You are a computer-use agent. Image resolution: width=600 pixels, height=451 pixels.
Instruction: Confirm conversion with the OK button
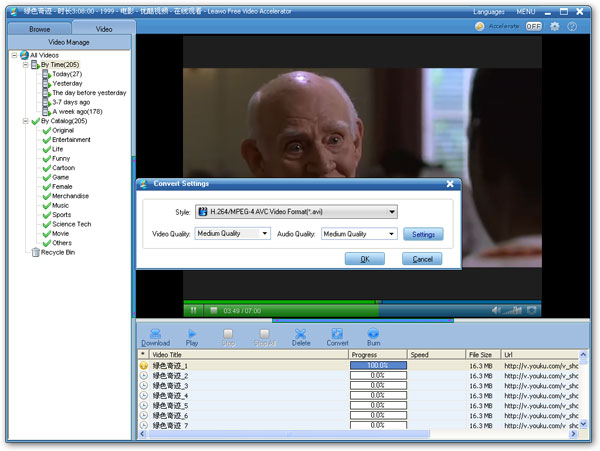[x=365, y=259]
